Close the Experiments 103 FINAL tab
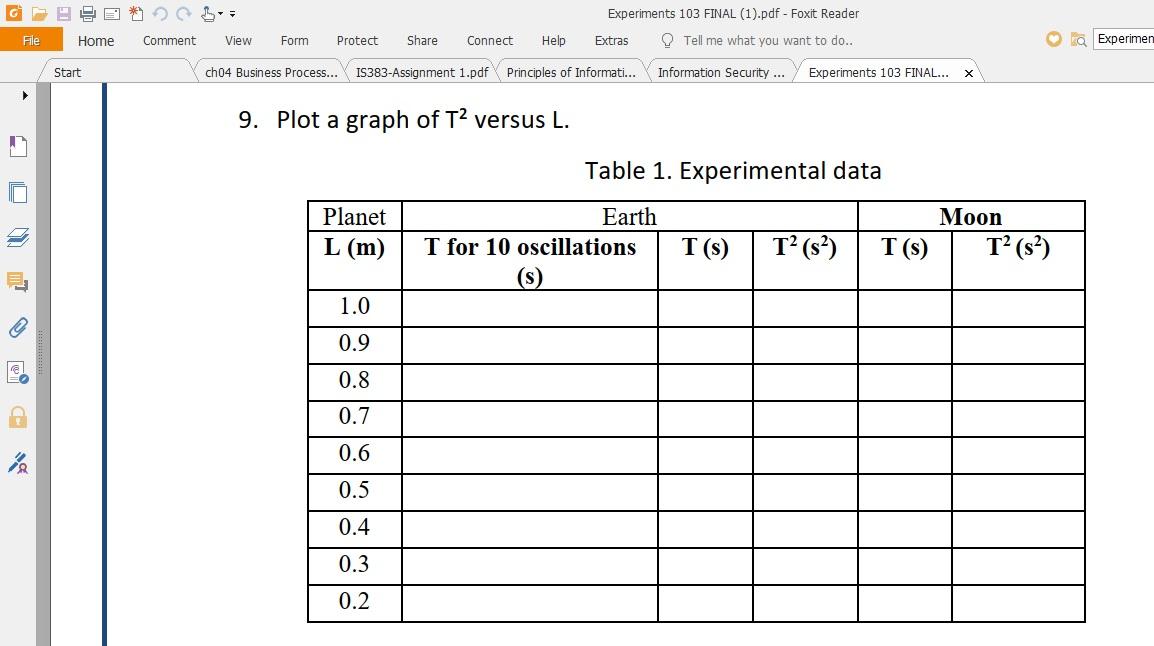The image size is (1154, 646). coord(969,73)
